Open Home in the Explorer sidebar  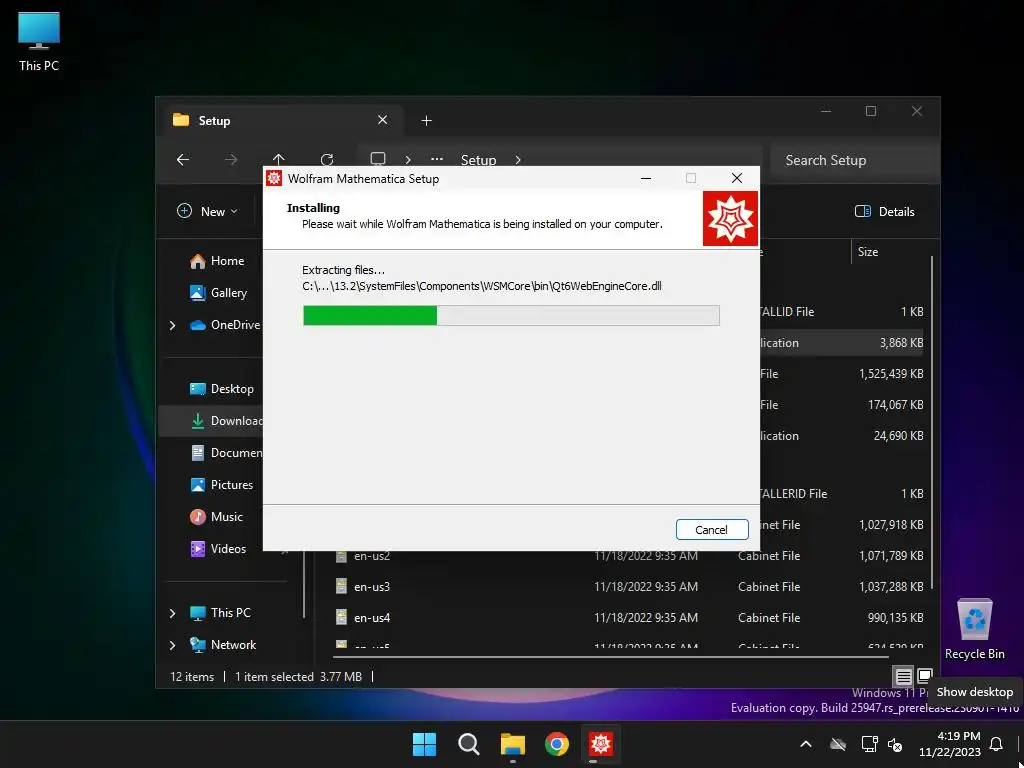point(217,261)
